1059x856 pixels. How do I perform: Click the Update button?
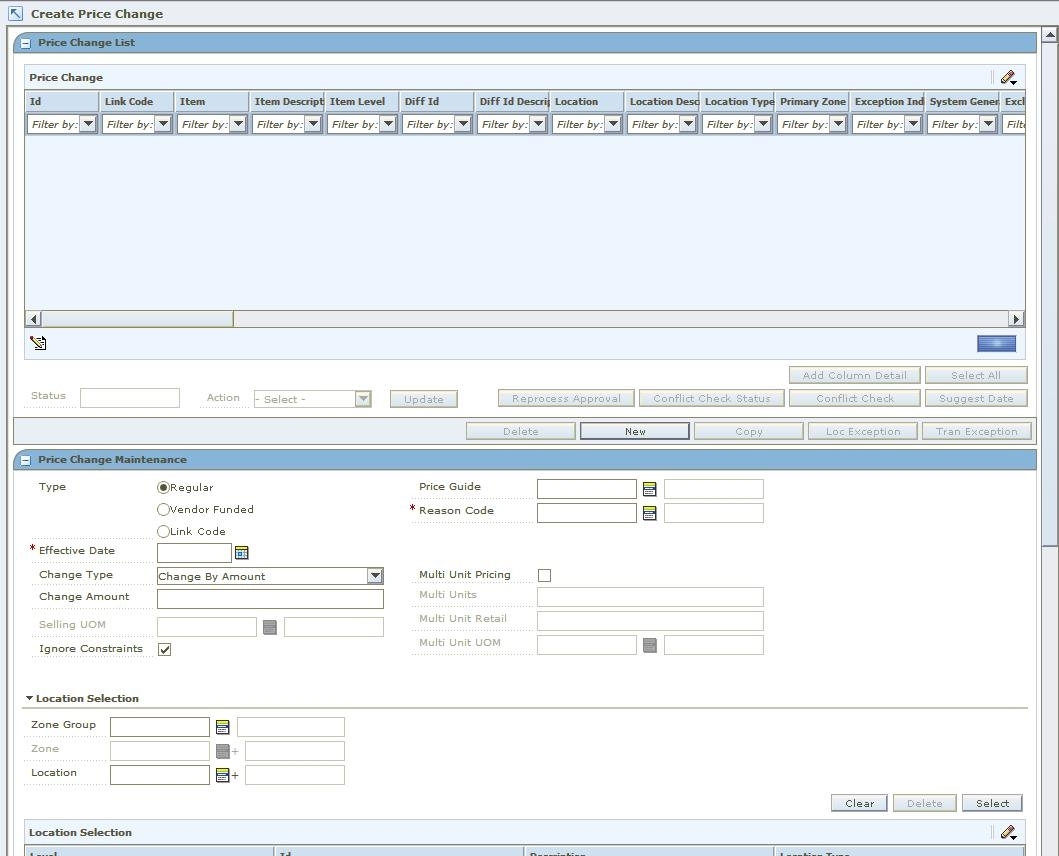point(423,399)
